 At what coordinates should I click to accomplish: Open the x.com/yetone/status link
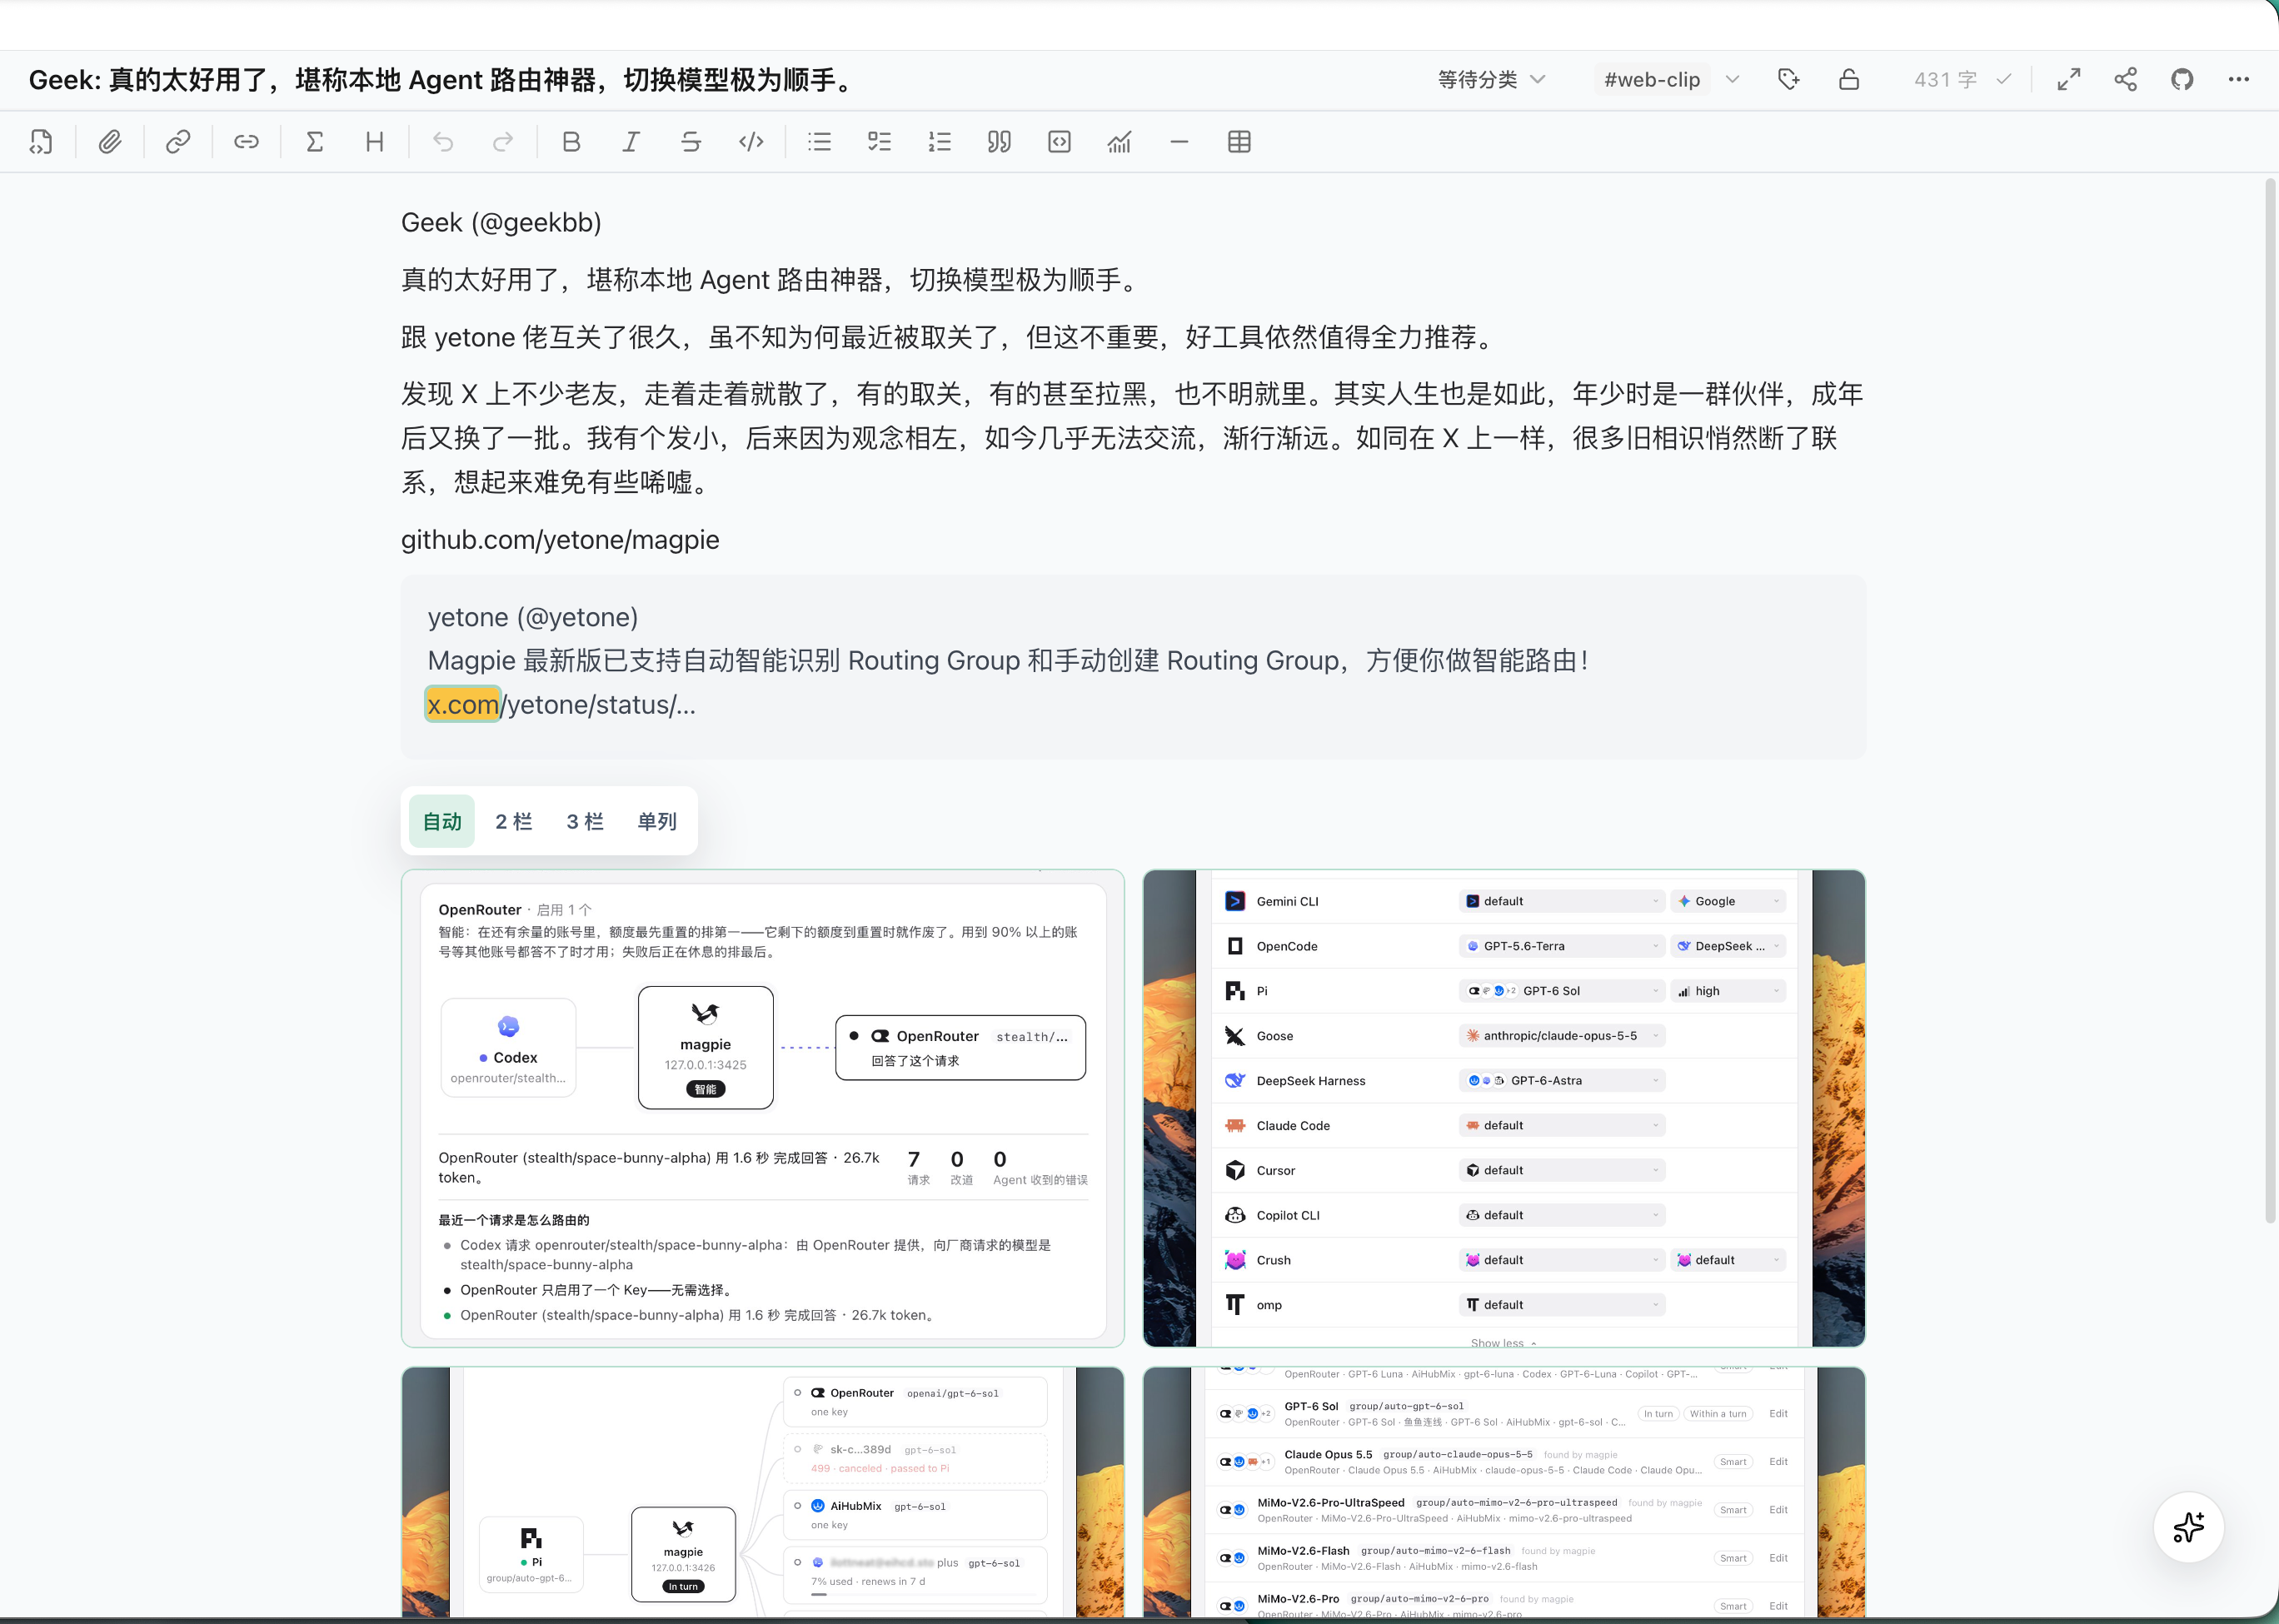coord(561,704)
